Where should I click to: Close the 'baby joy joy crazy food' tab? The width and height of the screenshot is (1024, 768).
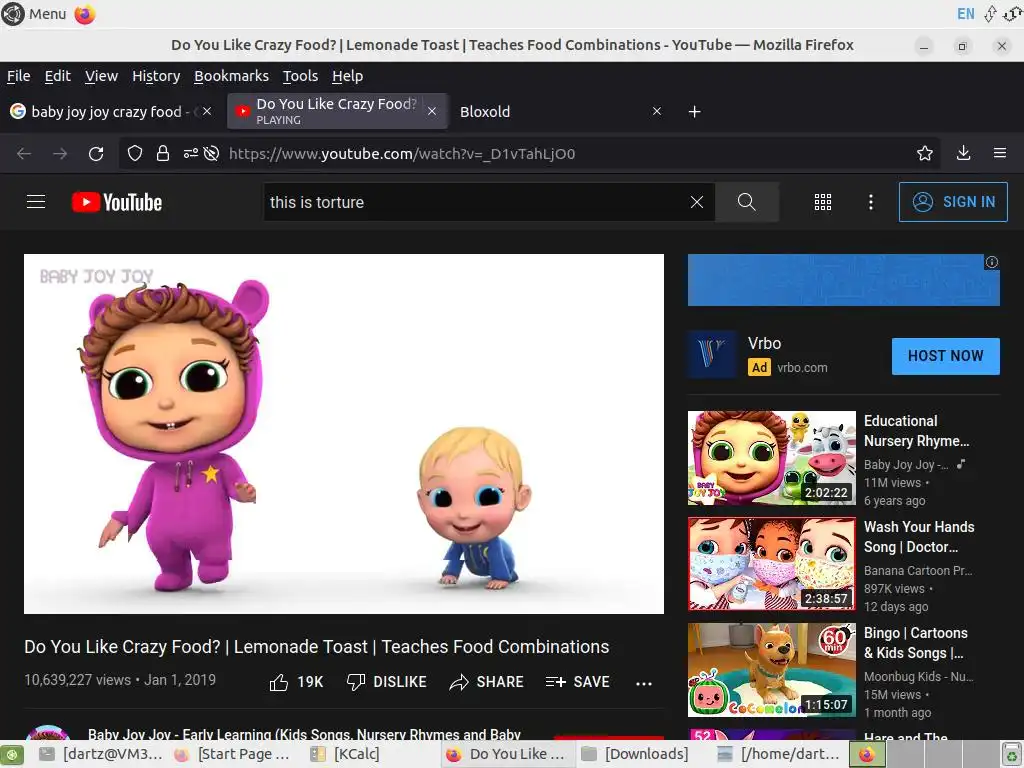207,111
